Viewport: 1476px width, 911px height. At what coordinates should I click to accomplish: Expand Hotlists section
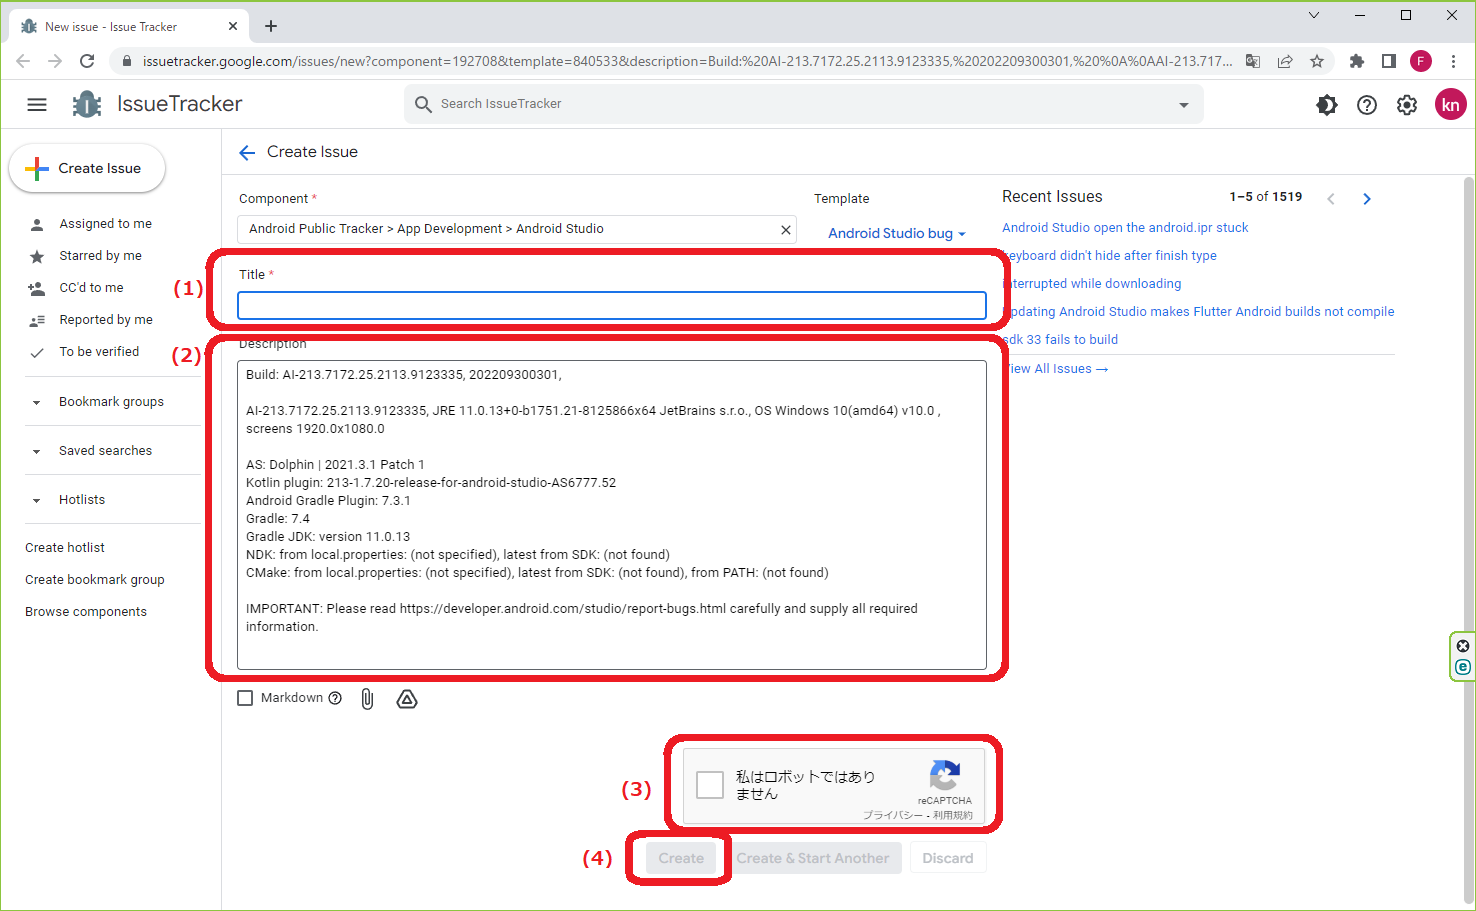[x=37, y=500]
